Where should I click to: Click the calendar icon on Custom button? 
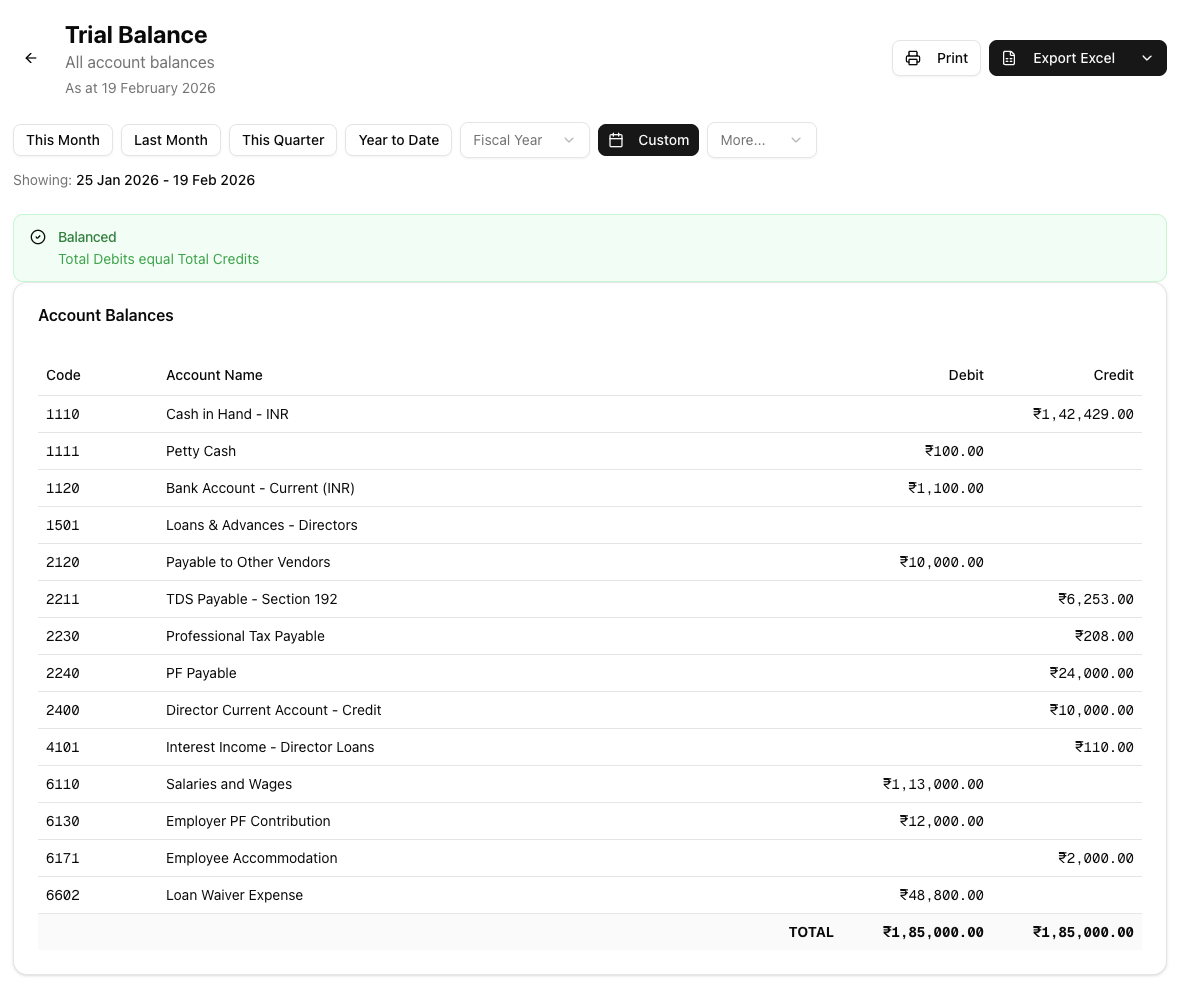[617, 140]
